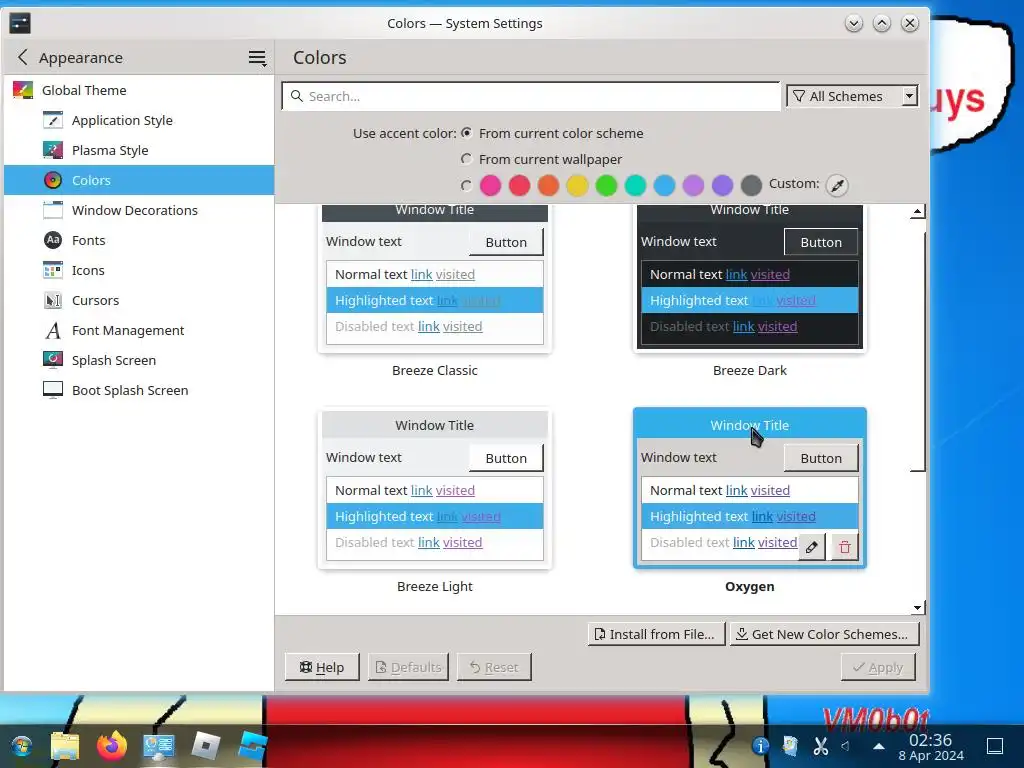Viewport: 1024px width, 768px height.
Task: Pick the pink accent color
Action: 490,185
